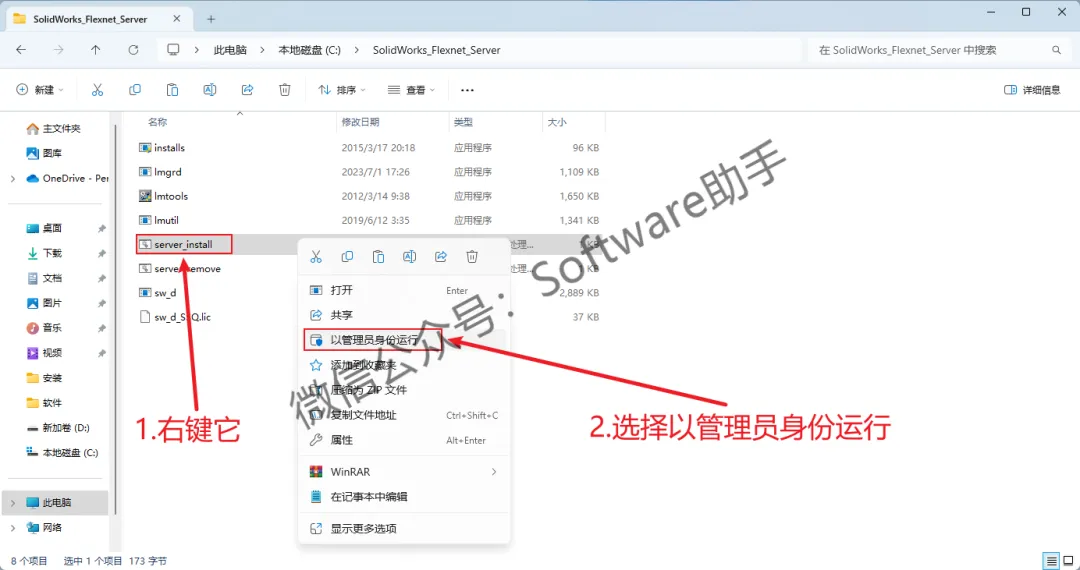Open the 新建 dropdown

click(x=40, y=89)
